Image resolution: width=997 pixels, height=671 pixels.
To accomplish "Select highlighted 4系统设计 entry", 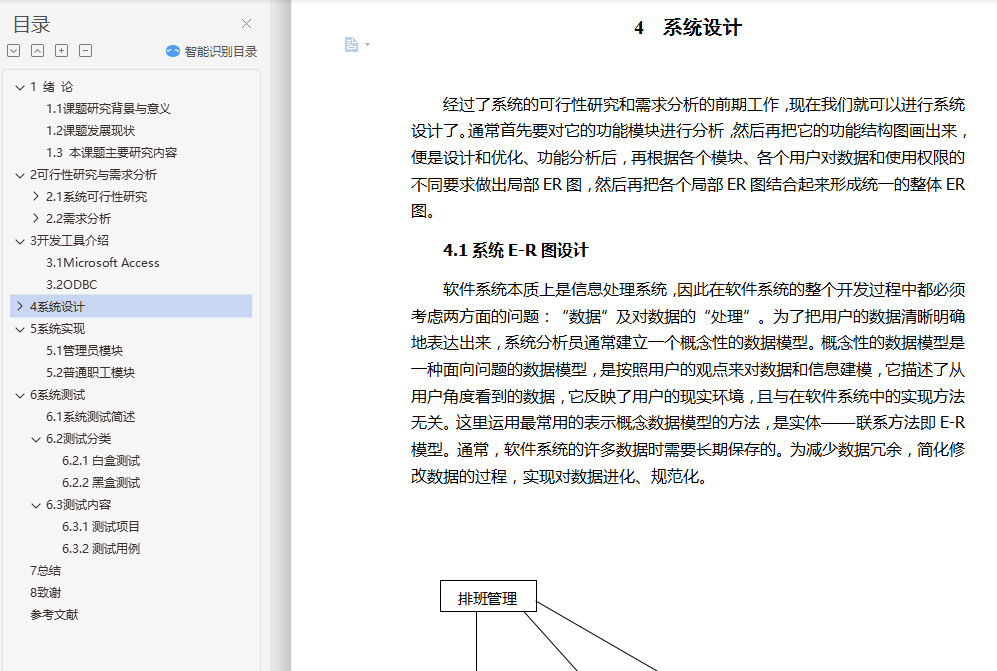I will tap(131, 307).
